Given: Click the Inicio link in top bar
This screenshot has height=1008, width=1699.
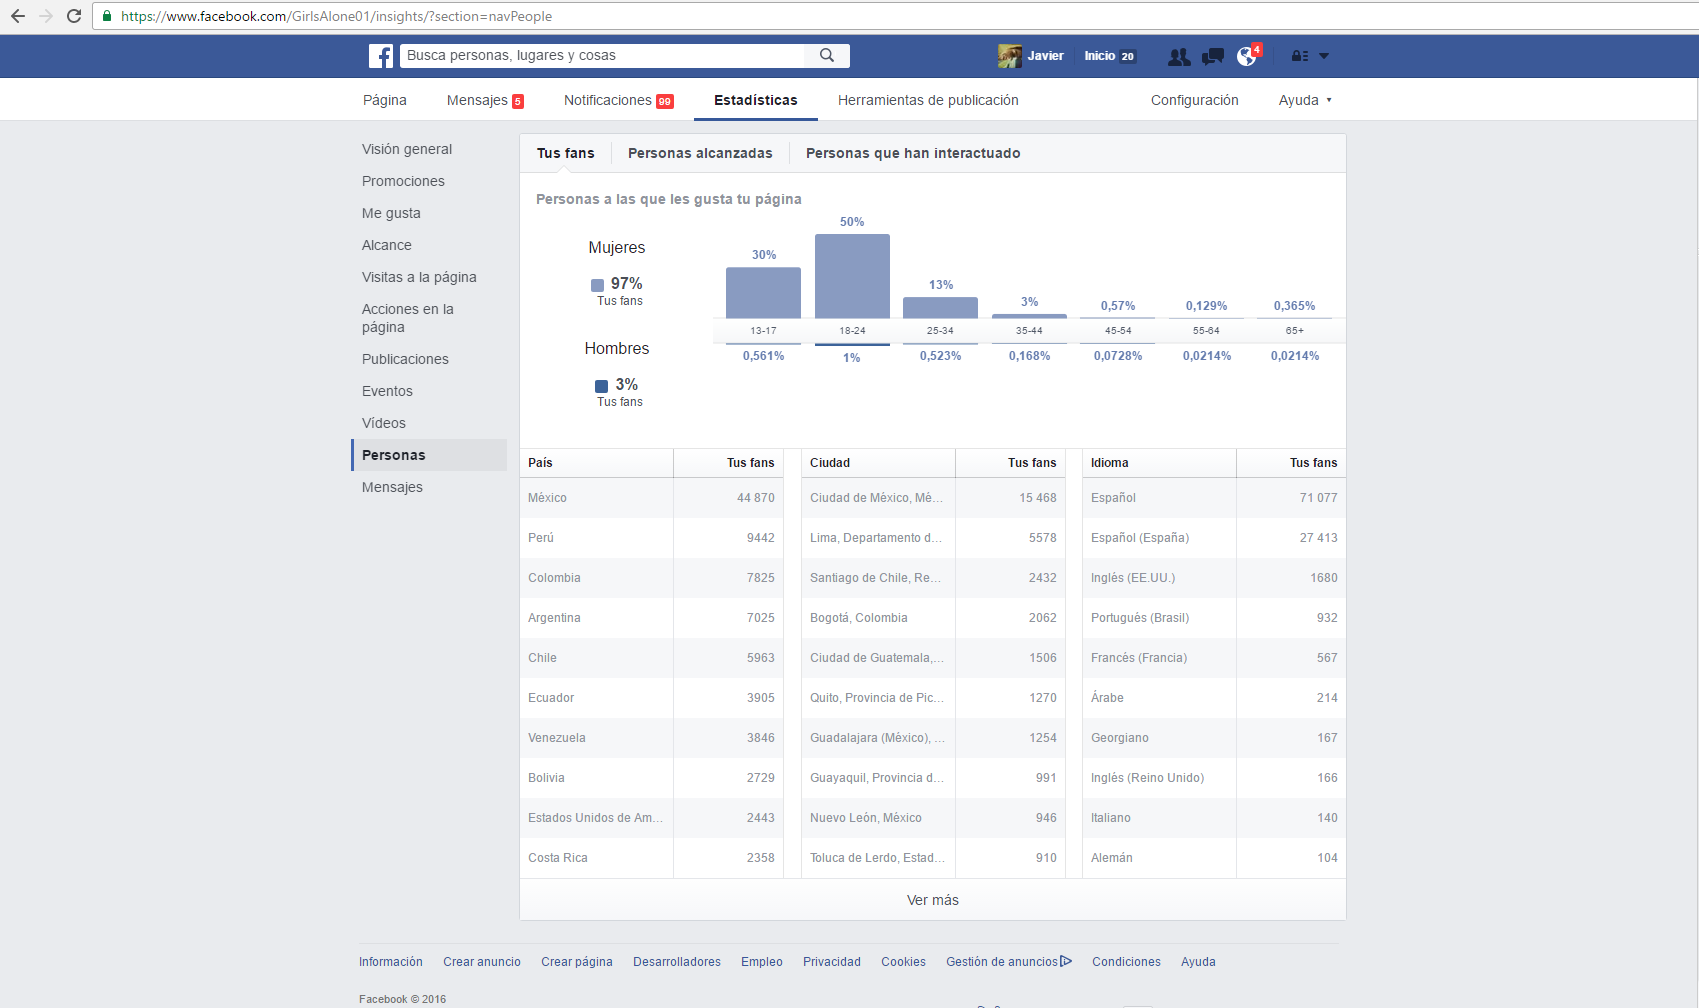Looking at the screenshot, I should pos(1100,56).
